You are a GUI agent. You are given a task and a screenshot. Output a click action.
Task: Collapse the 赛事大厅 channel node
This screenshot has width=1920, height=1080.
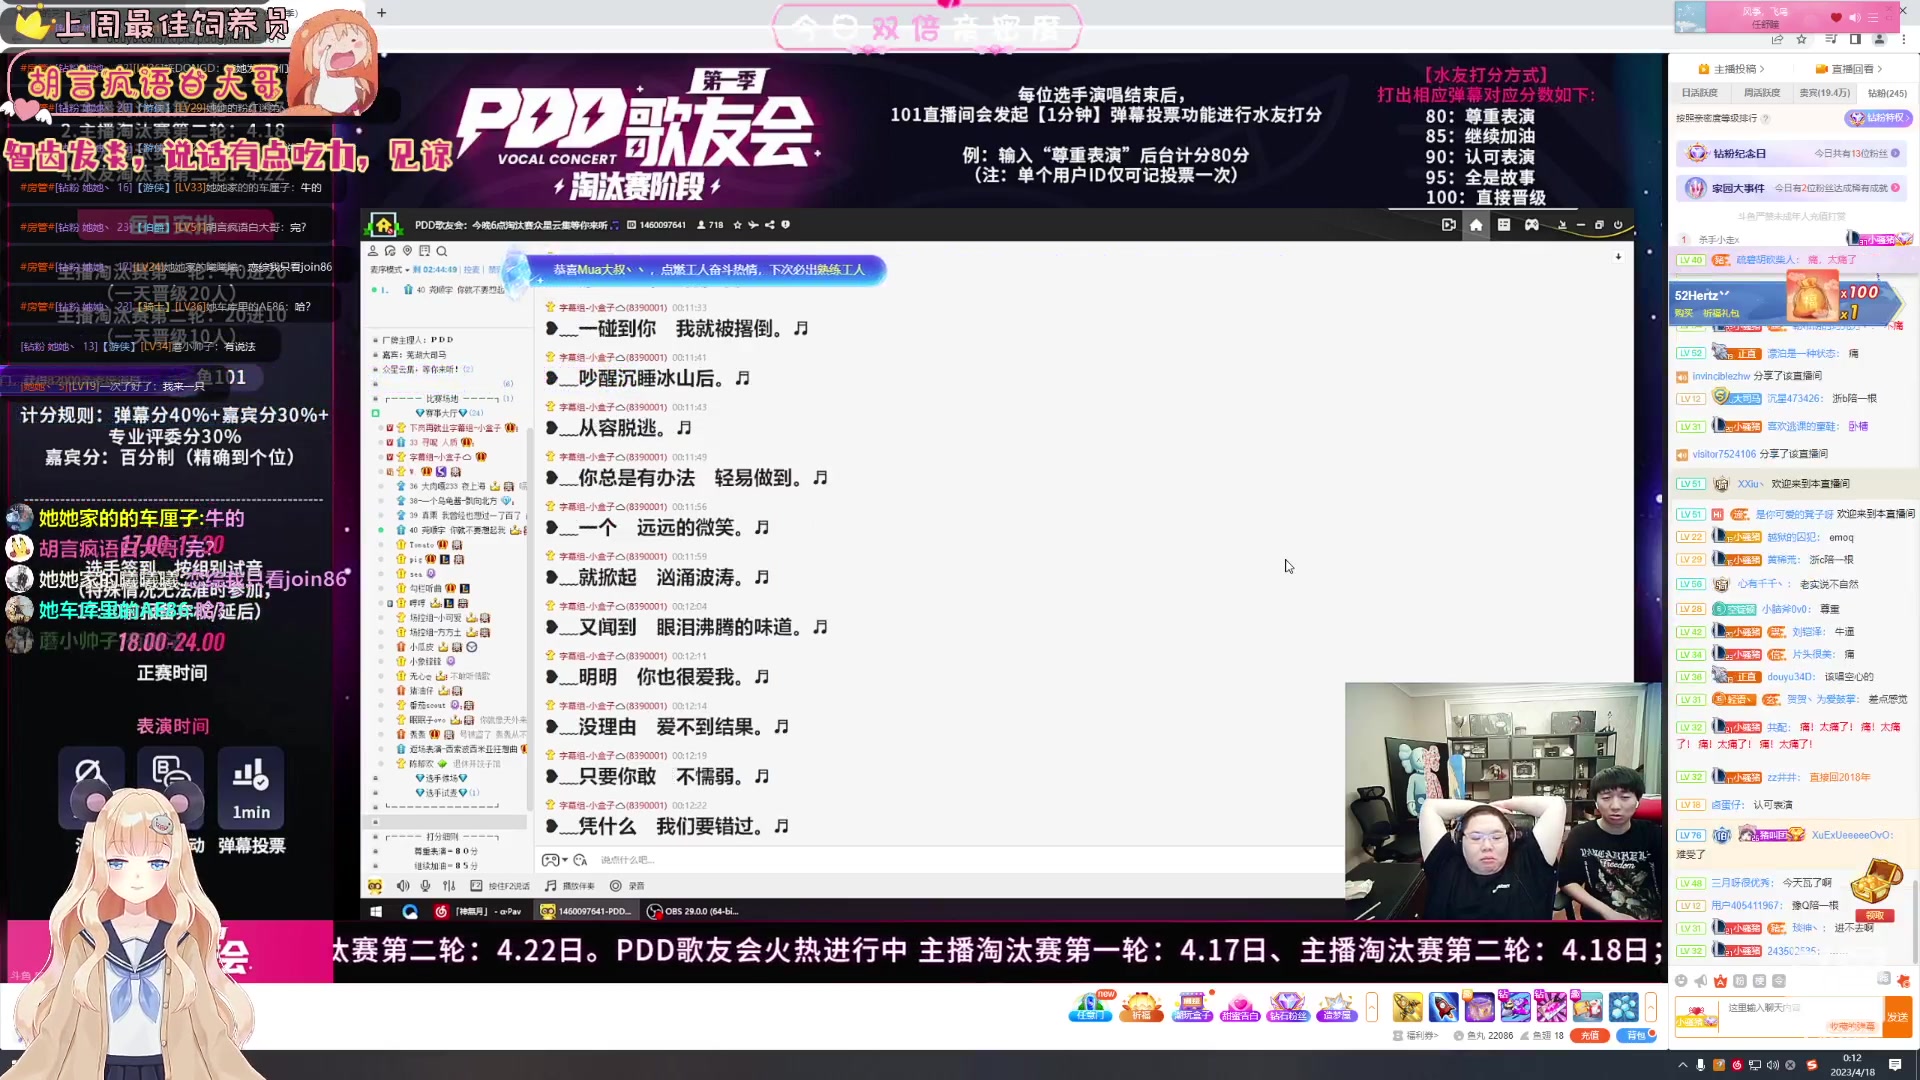coord(376,413)
